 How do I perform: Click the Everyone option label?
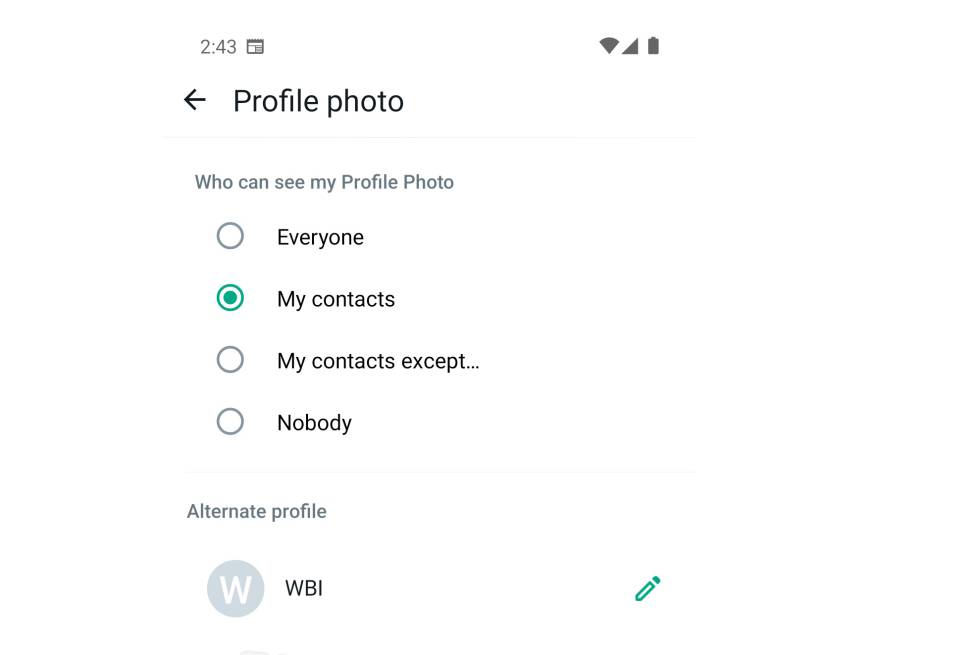(320, 238)
